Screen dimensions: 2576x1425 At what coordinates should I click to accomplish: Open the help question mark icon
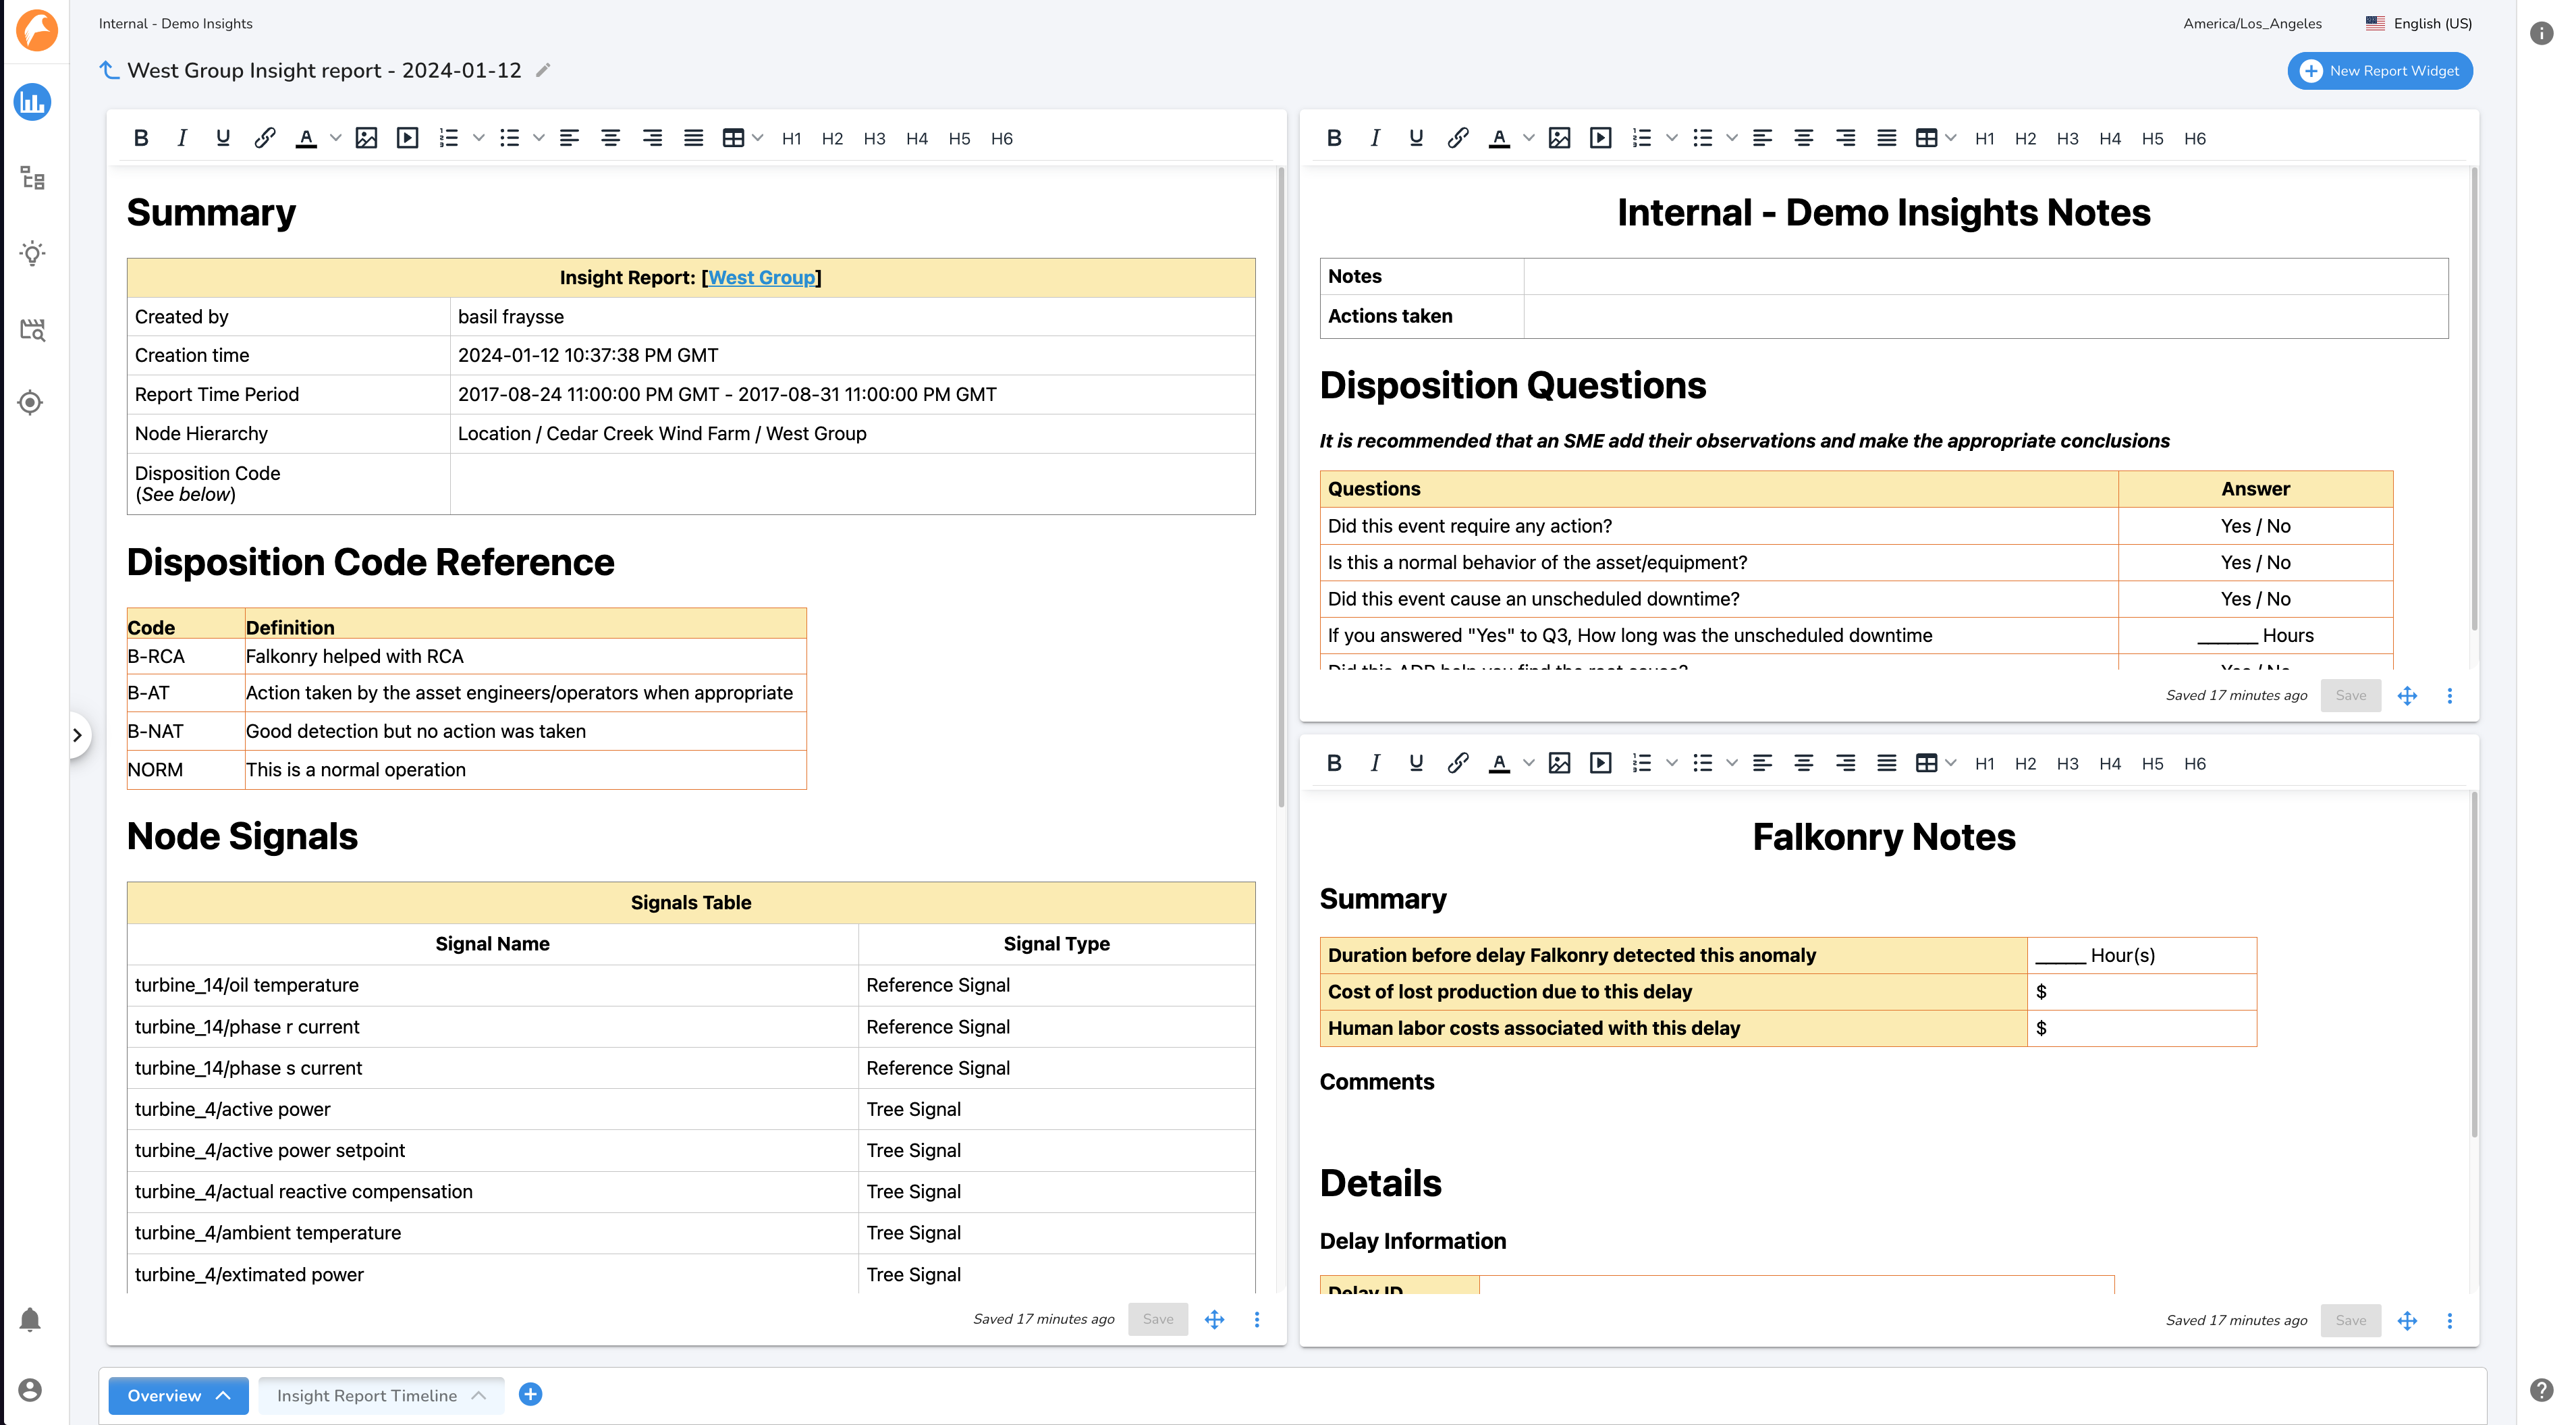click(2541, 1389)
